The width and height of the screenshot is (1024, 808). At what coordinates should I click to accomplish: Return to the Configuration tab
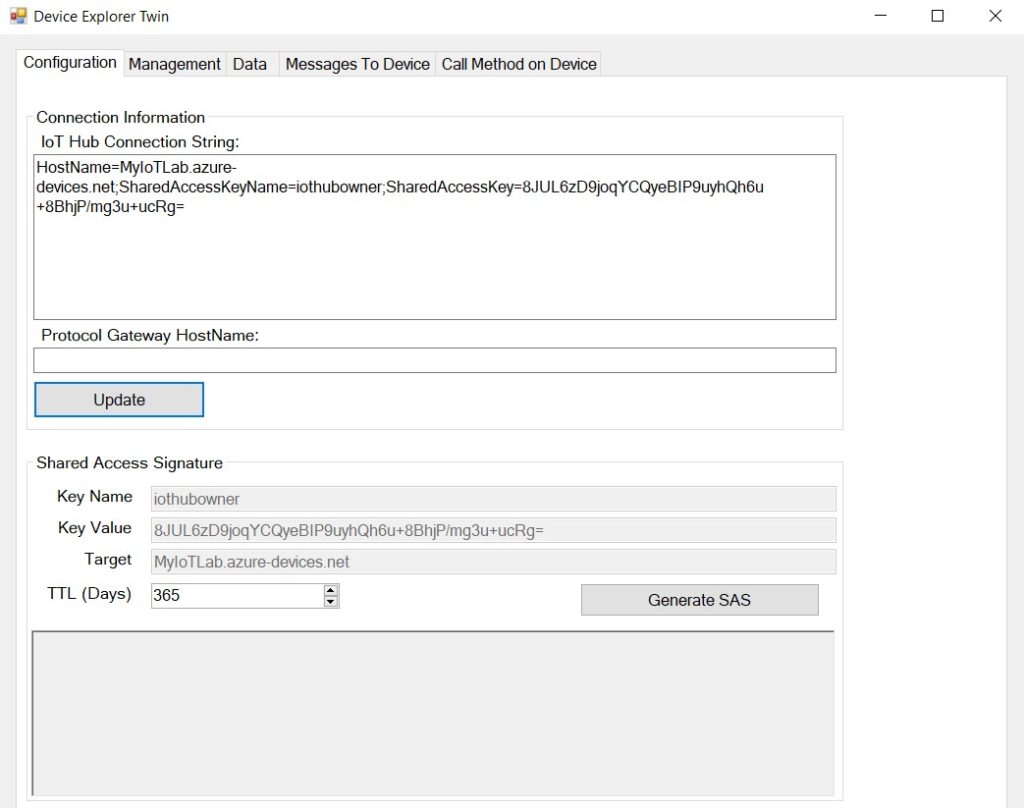click(69, 62)
